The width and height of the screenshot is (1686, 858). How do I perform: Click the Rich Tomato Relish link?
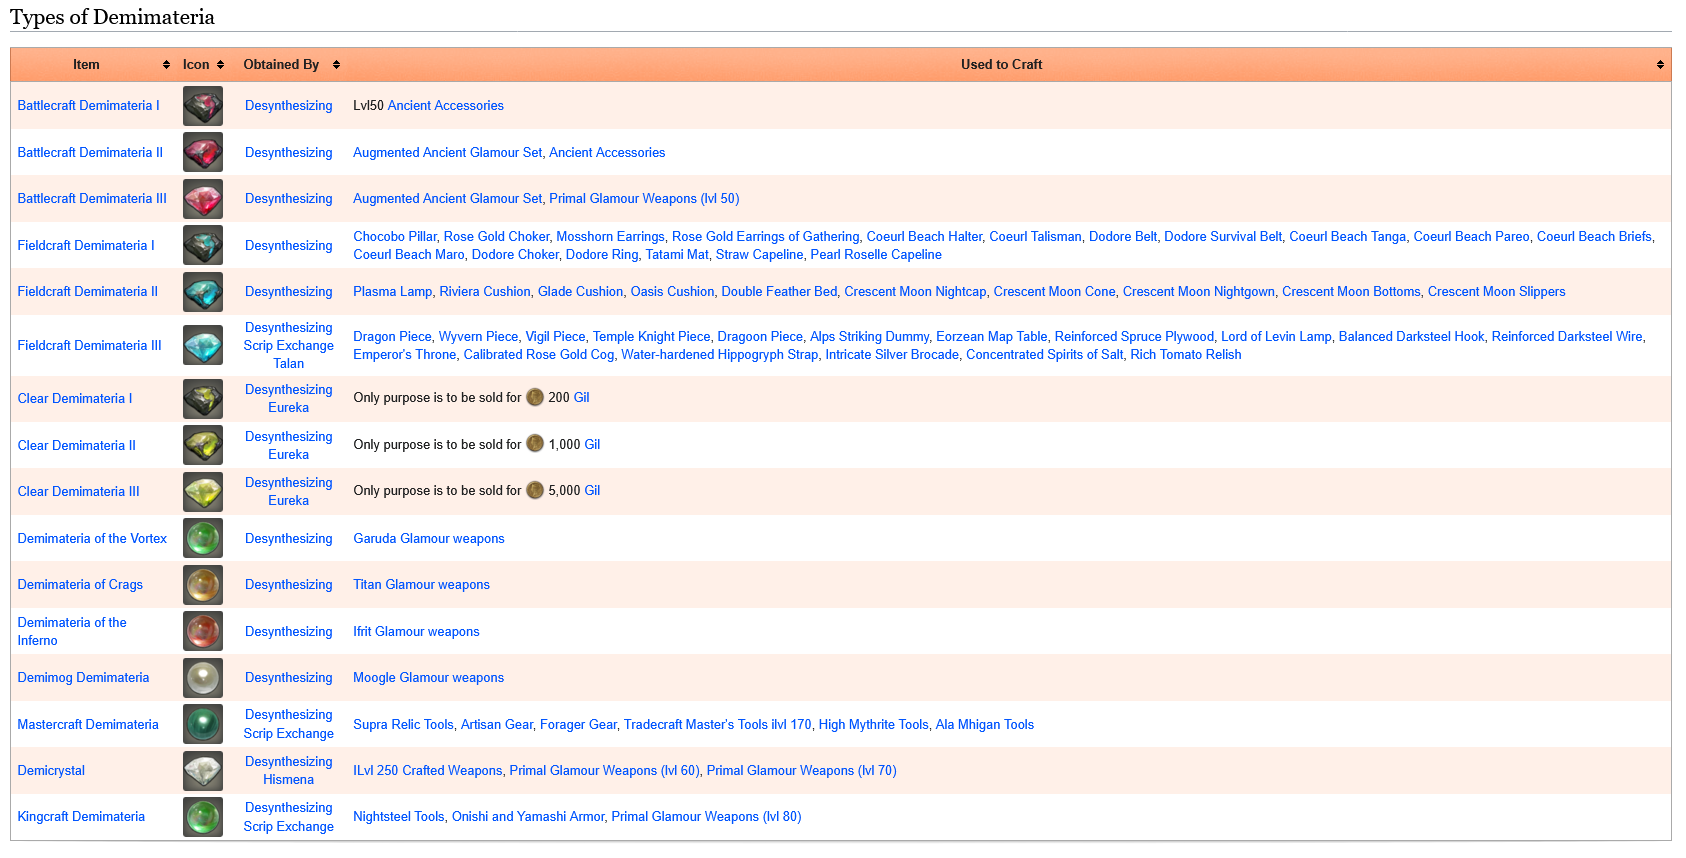(x=1186, y=355)
